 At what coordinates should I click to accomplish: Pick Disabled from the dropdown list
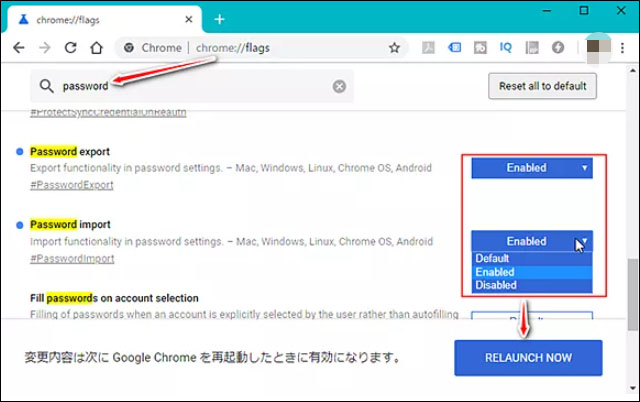(x=498, y=286)
